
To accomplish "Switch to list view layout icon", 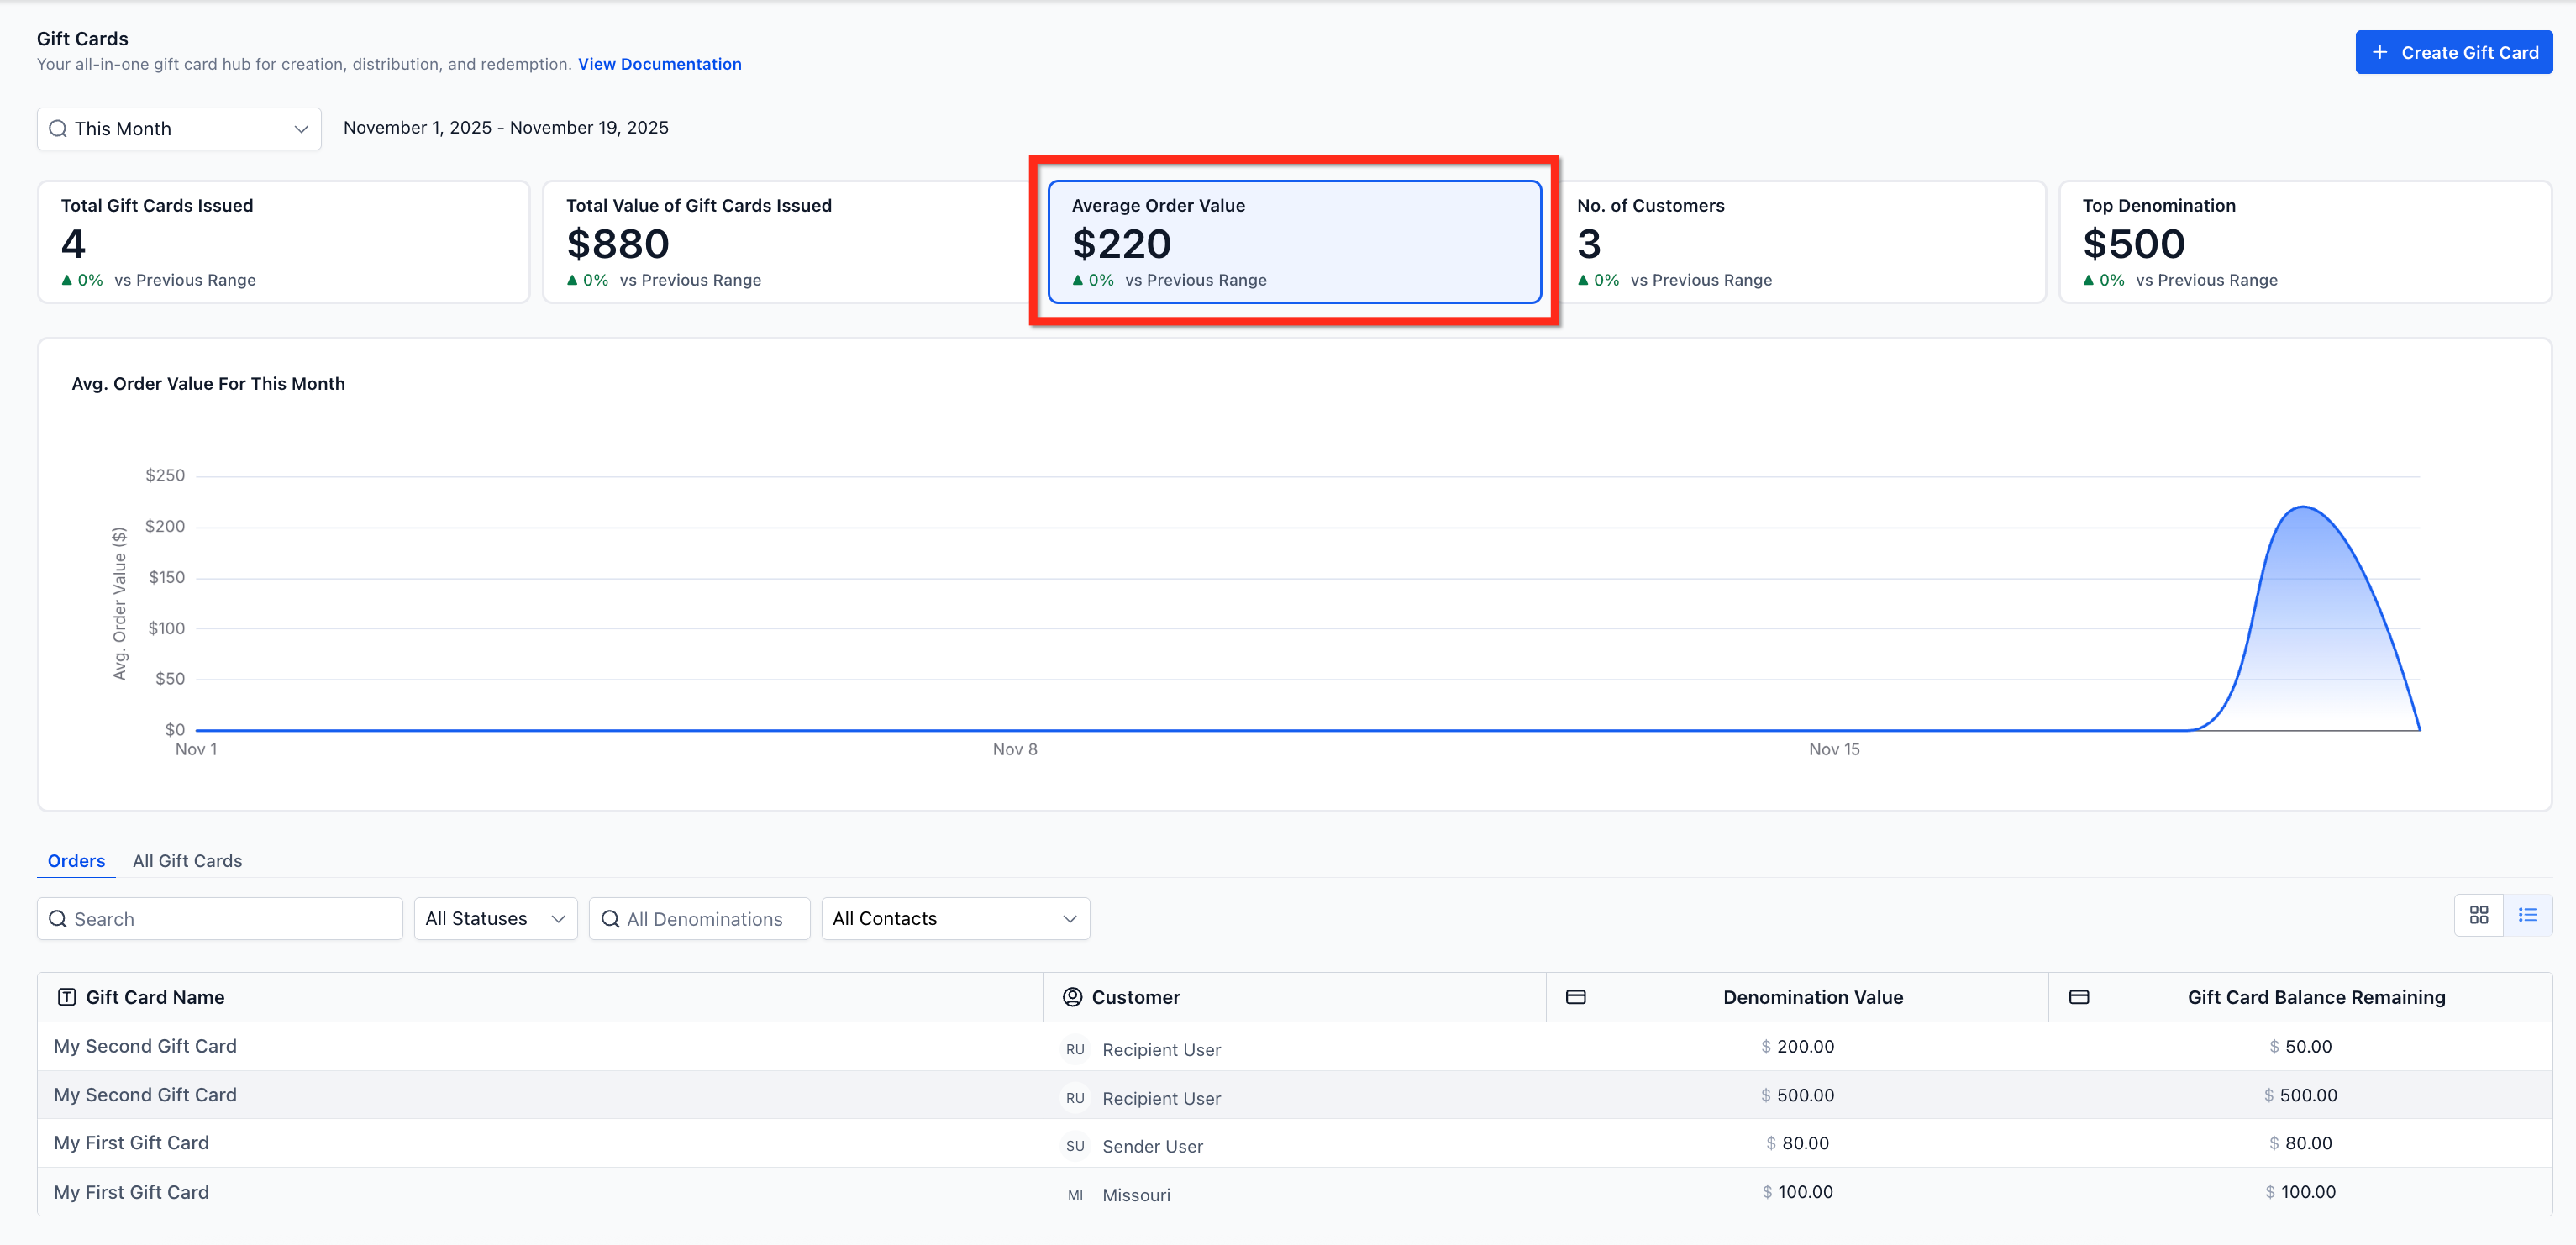I will [2527, 915].
